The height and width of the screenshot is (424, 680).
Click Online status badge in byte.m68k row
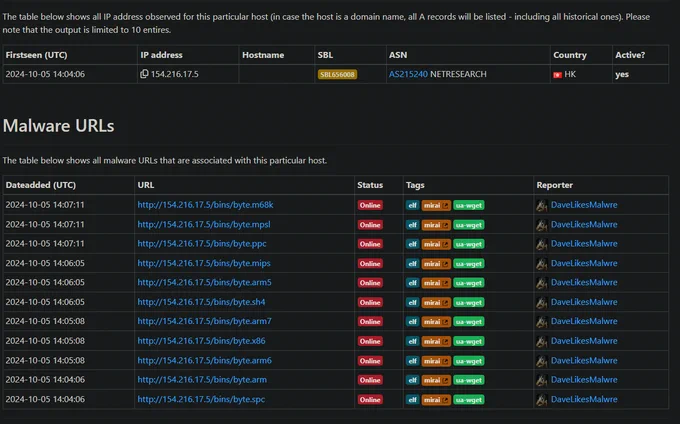click(370, 205)
